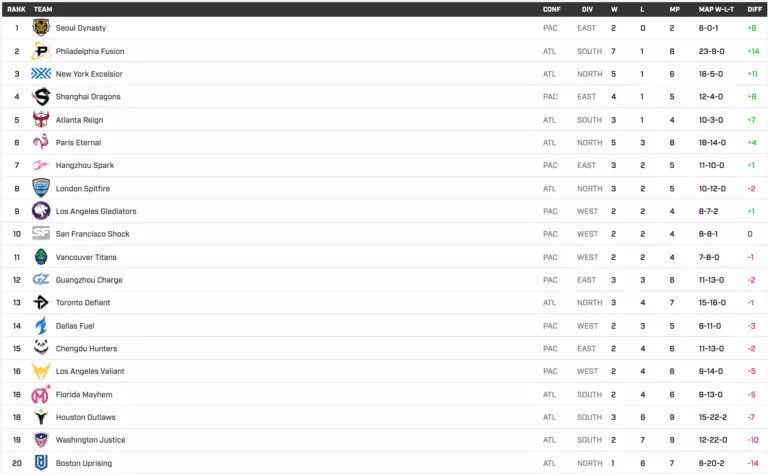Open the Washington Justice team name
Viewport: 768px width, 474px height.
[x=91, y=440]
